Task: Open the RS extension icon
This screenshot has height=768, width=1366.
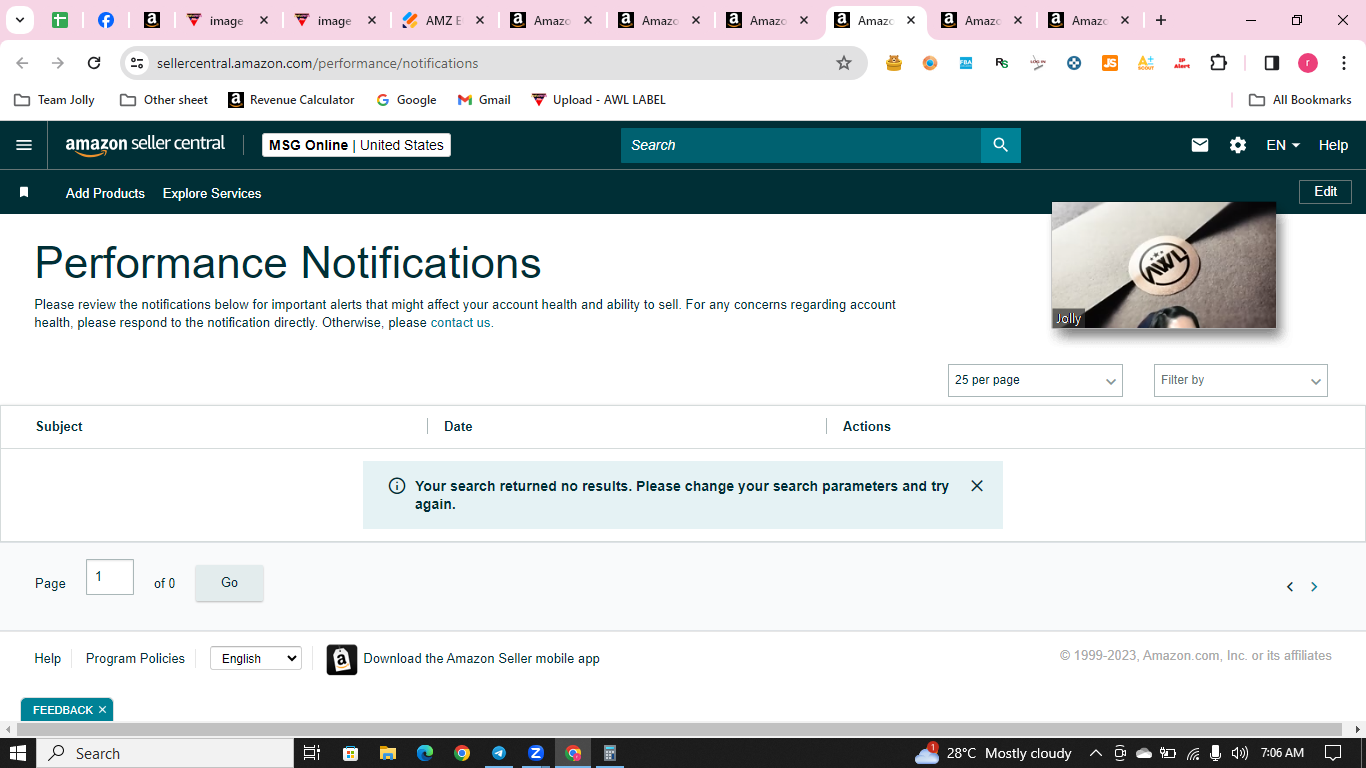Action: pyautogui.click(x=1002, y=63)
